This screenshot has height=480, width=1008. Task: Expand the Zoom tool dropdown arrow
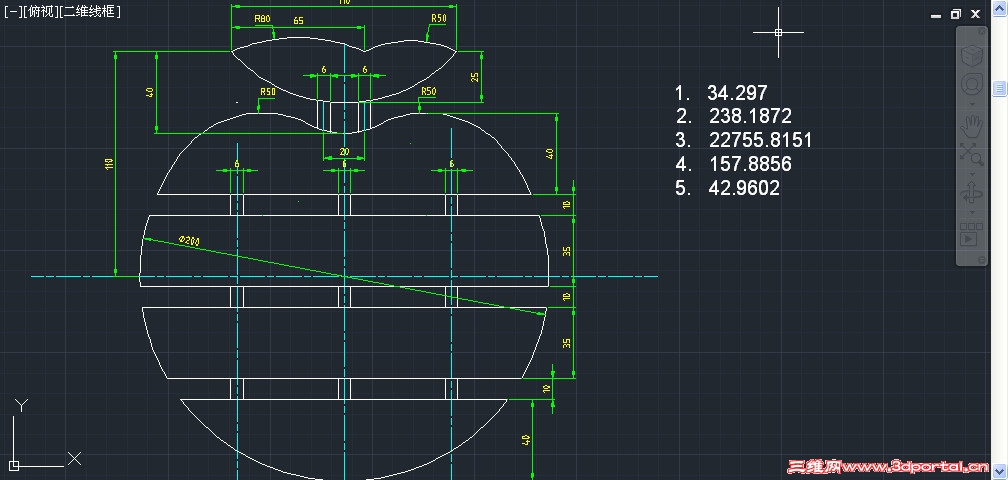[971, 173]
